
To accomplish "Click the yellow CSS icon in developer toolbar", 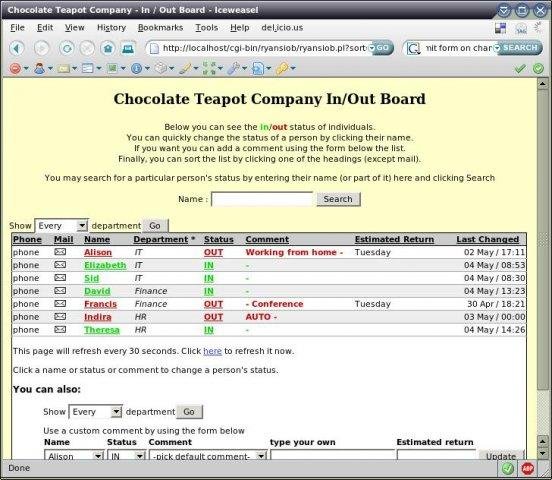I will coord(63,69).
